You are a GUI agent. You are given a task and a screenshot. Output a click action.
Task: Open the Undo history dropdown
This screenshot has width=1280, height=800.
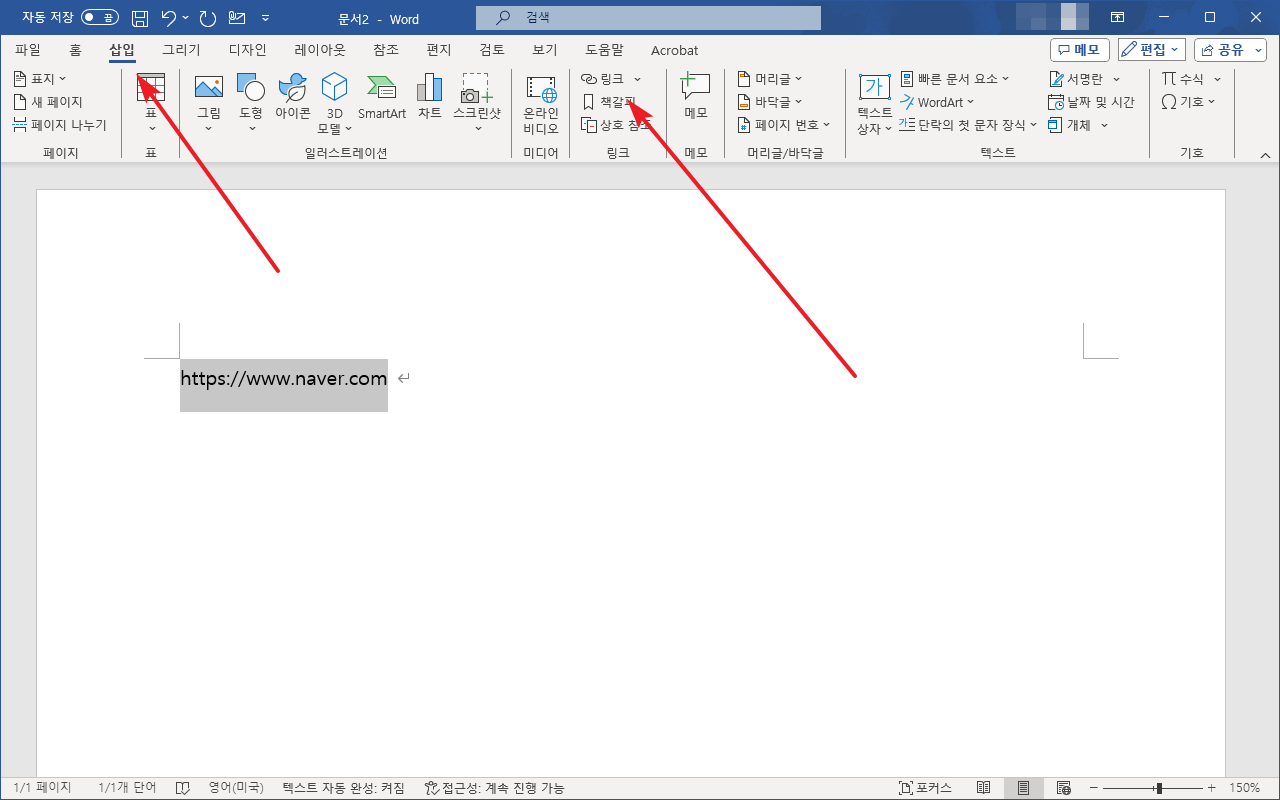pyautogui.click(x=186, y=19)
